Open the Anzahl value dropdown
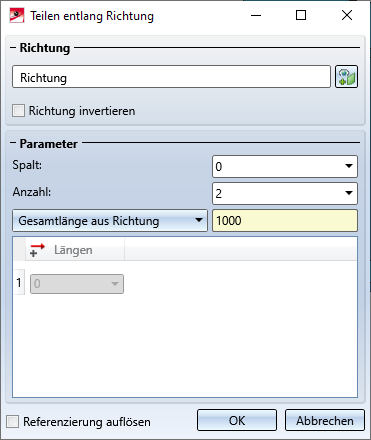 (x=349, y=193)
